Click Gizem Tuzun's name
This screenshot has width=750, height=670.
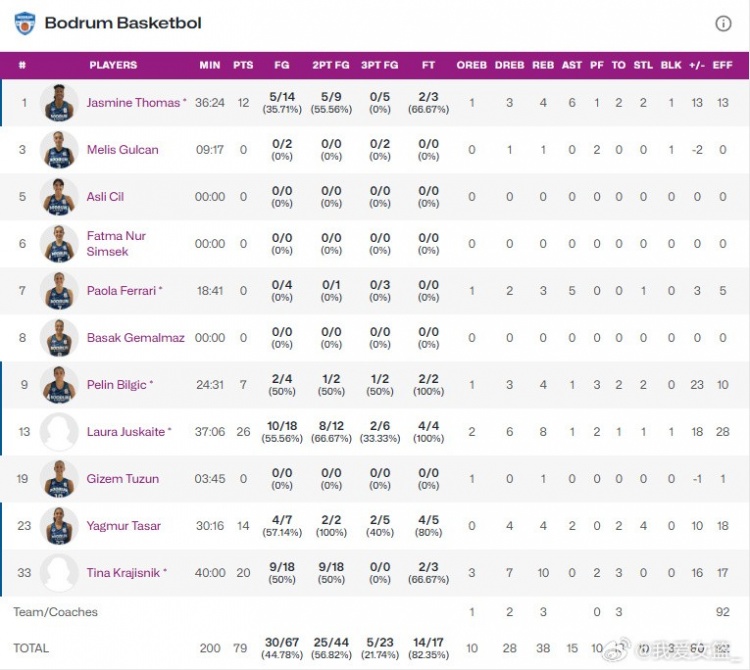pyautogui.click(x=122, y=479)
